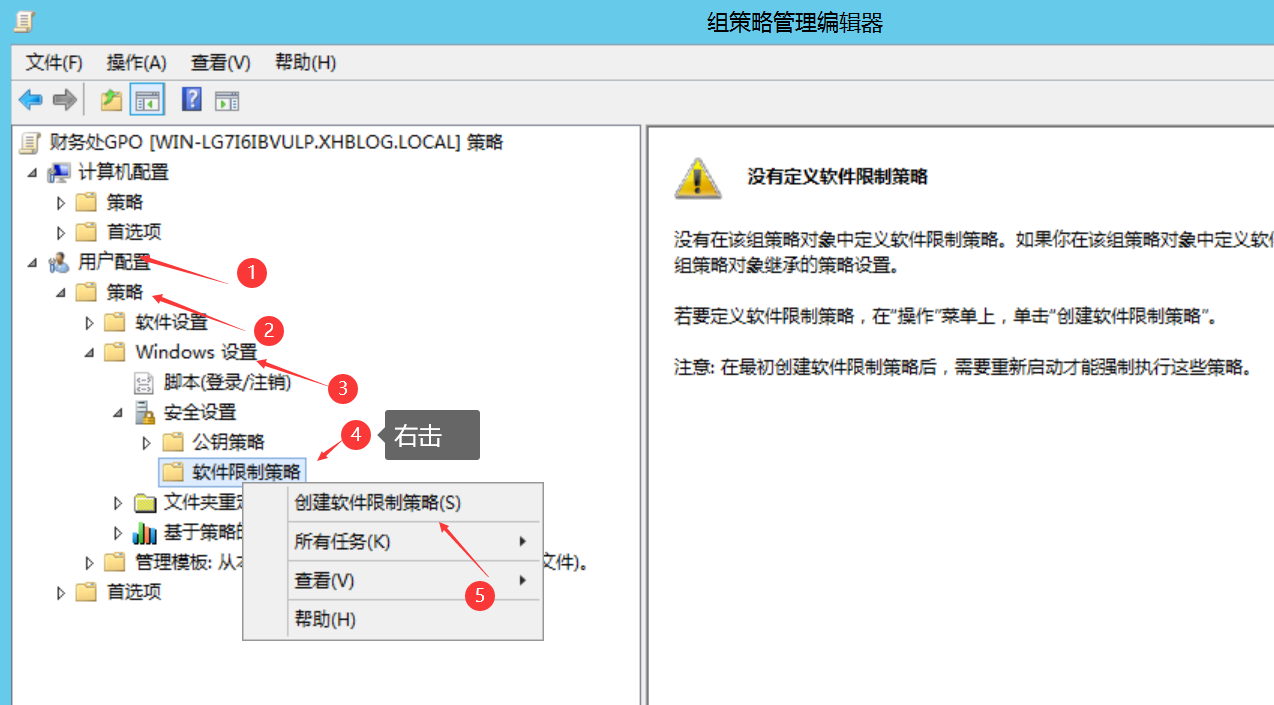Open the 帮助(H) menu in menu bar
Image resolution: width=1274 pixels, height=705 pixels.
point(305,62)
